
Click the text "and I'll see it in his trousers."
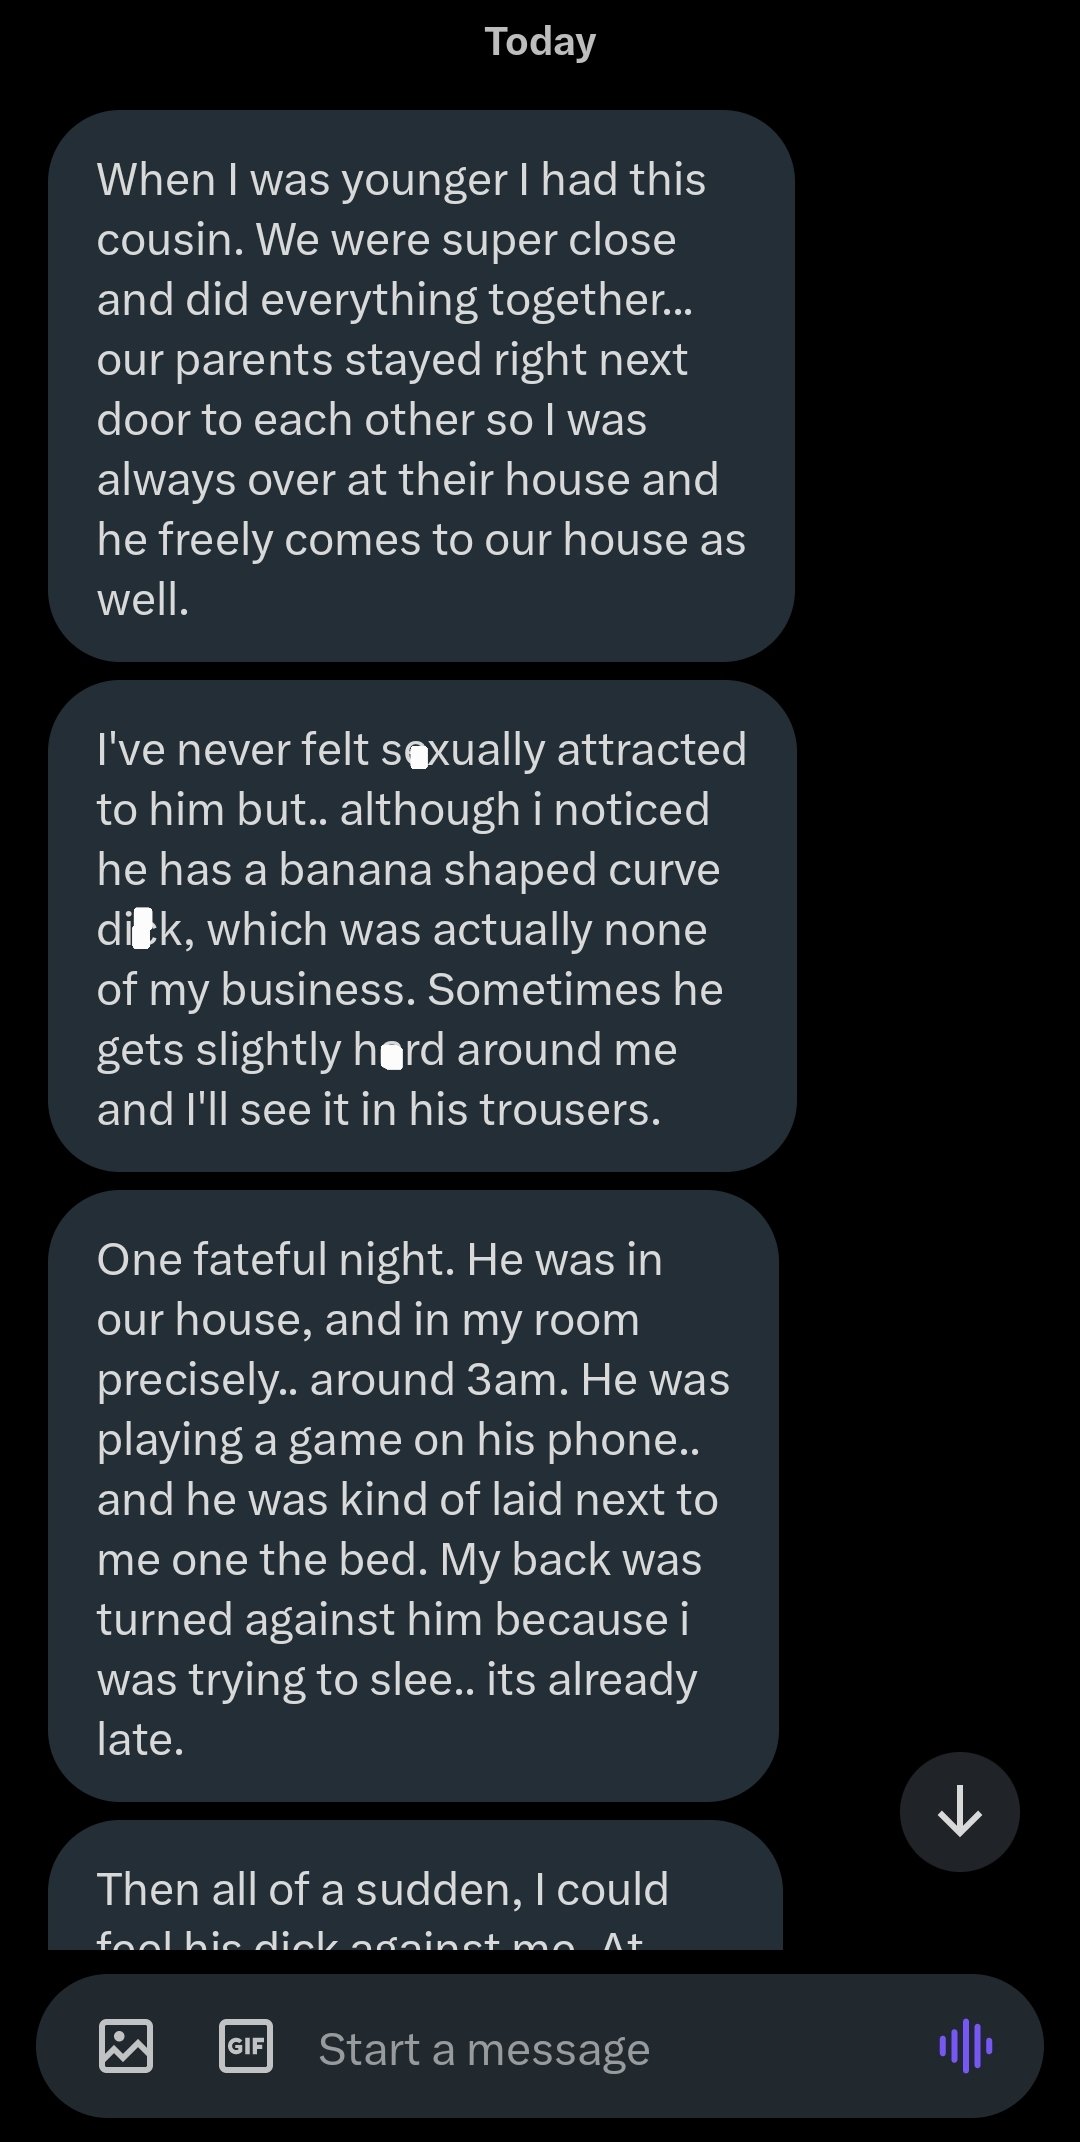(378, 1110)
